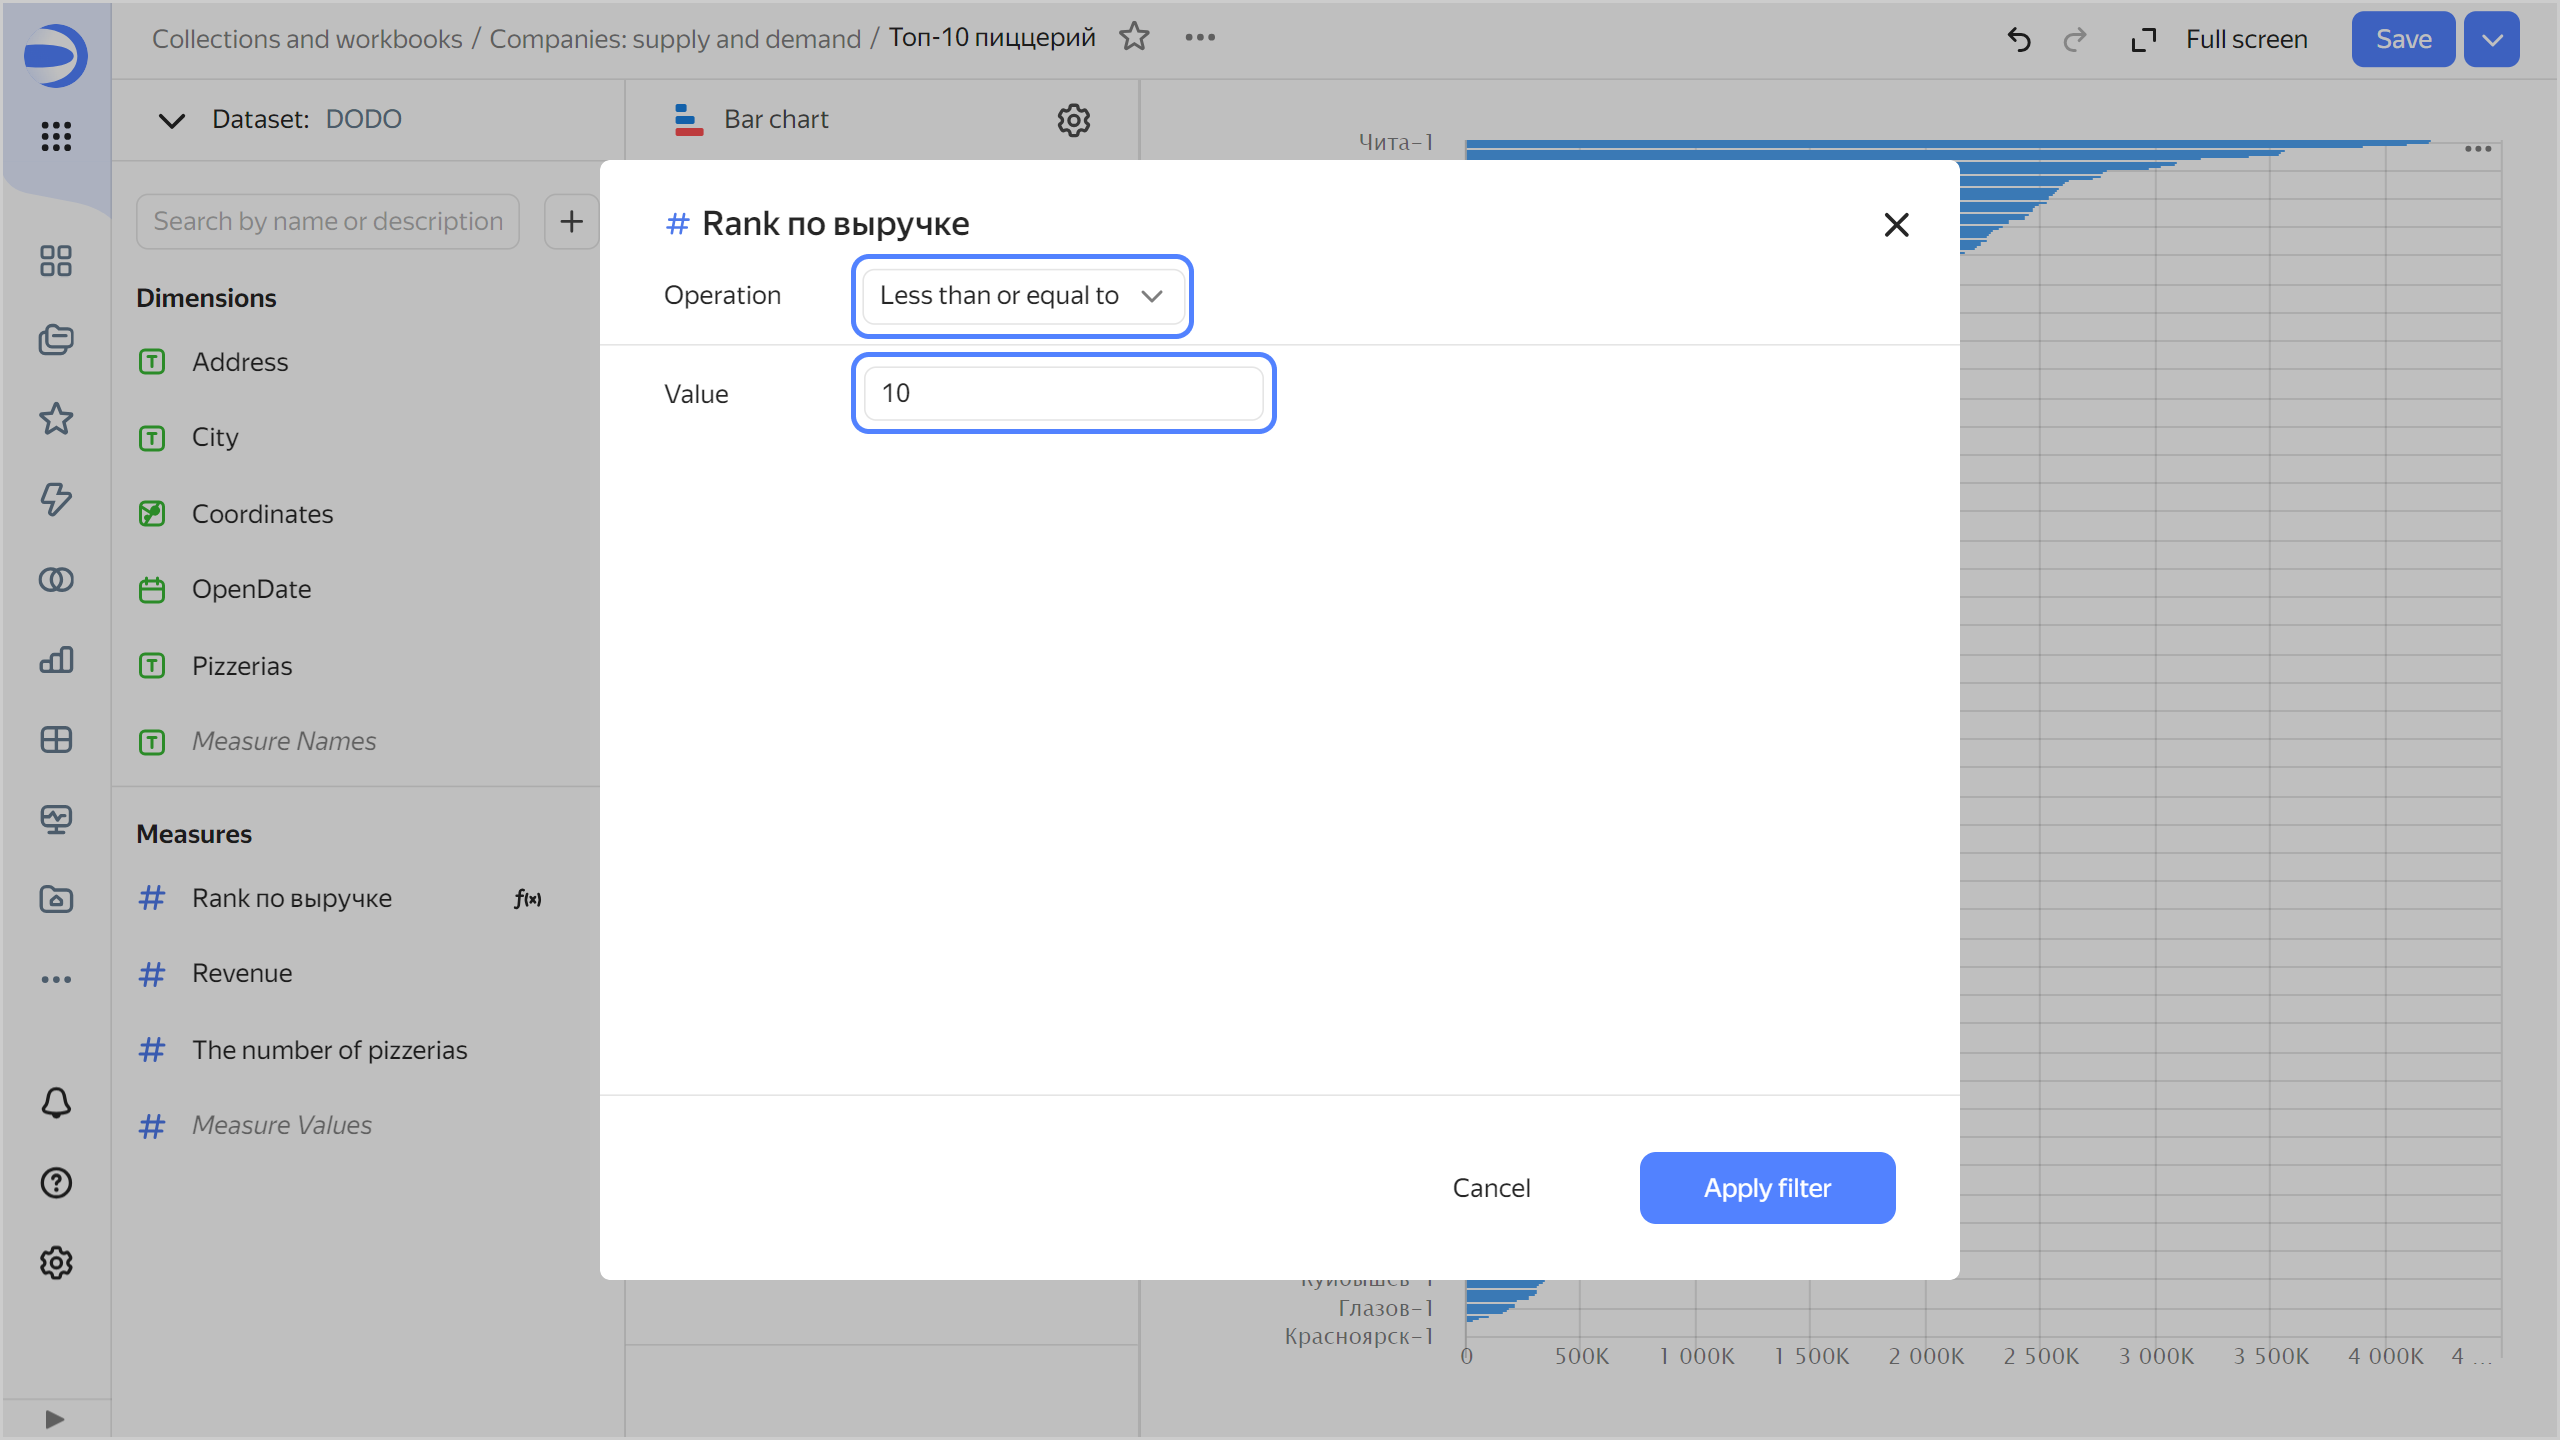Viewport: 2560px width, 1440px height.
Task: Click the add field plus button
Action: (x=571, y=221)
